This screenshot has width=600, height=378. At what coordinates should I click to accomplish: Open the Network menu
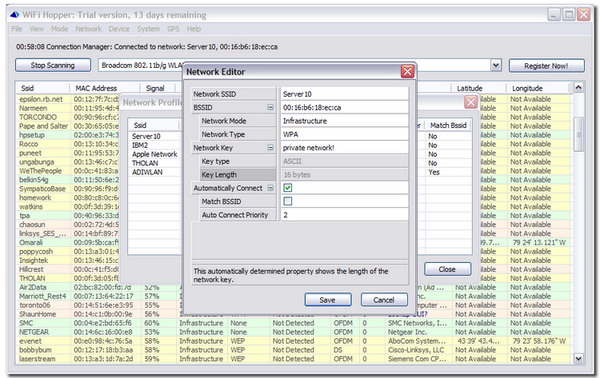88,29
